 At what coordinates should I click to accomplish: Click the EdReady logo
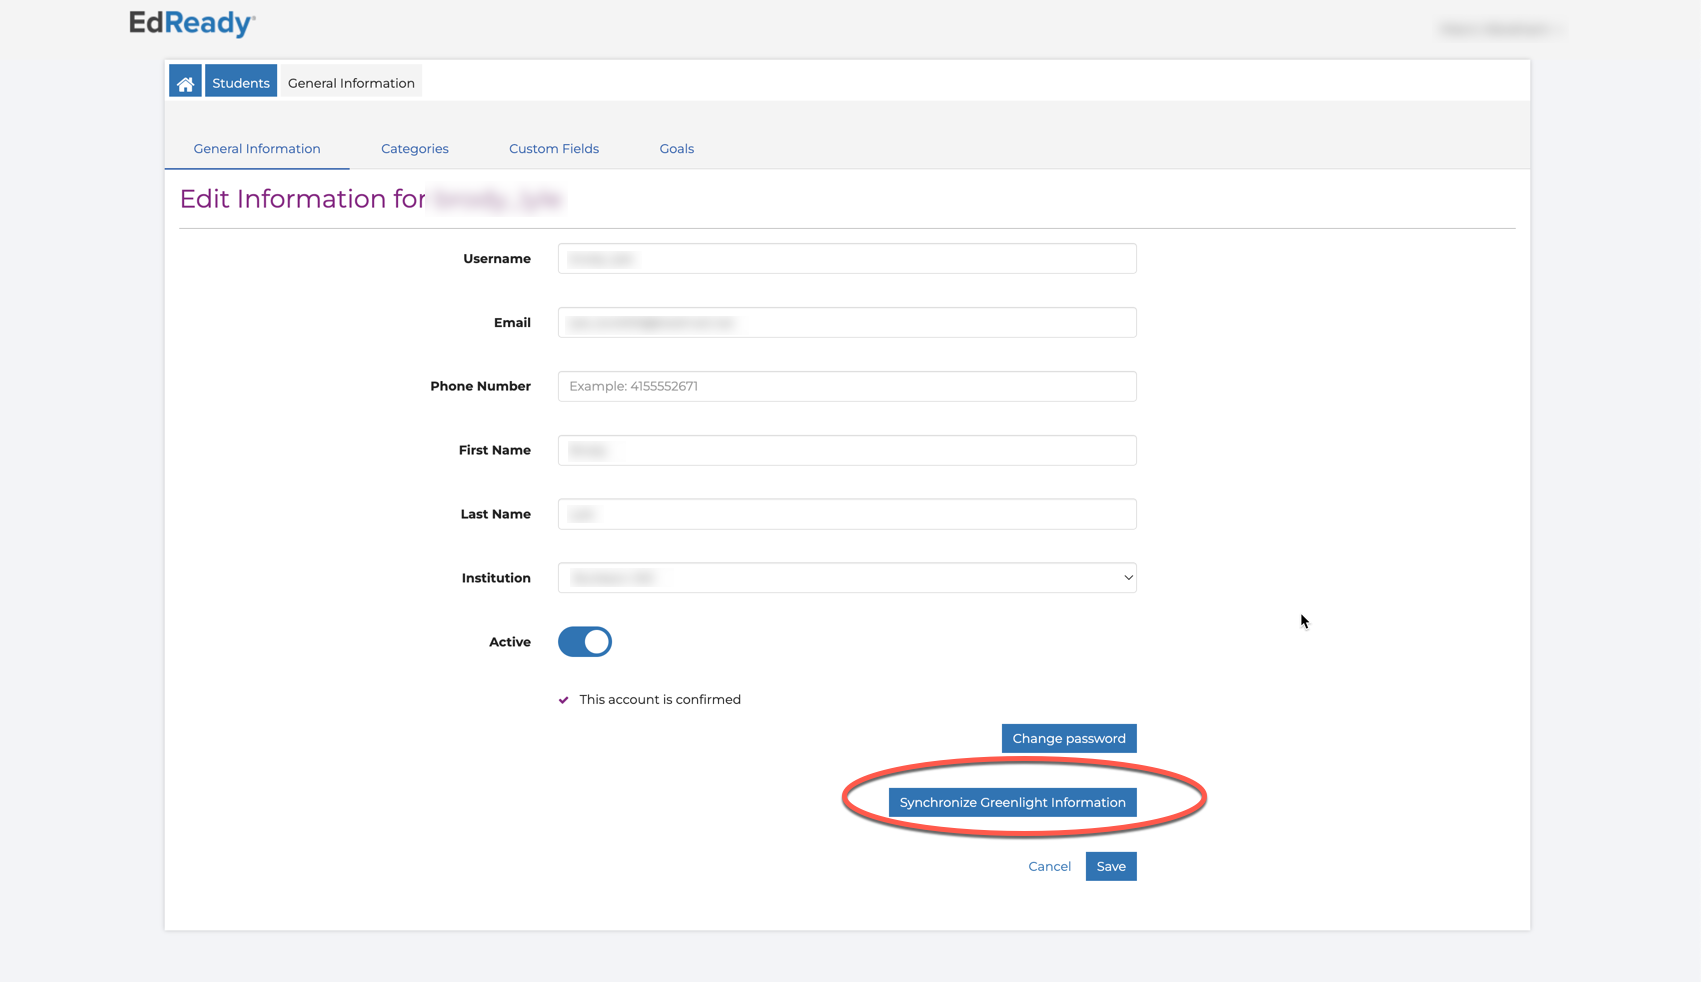(x=193, y=23)
